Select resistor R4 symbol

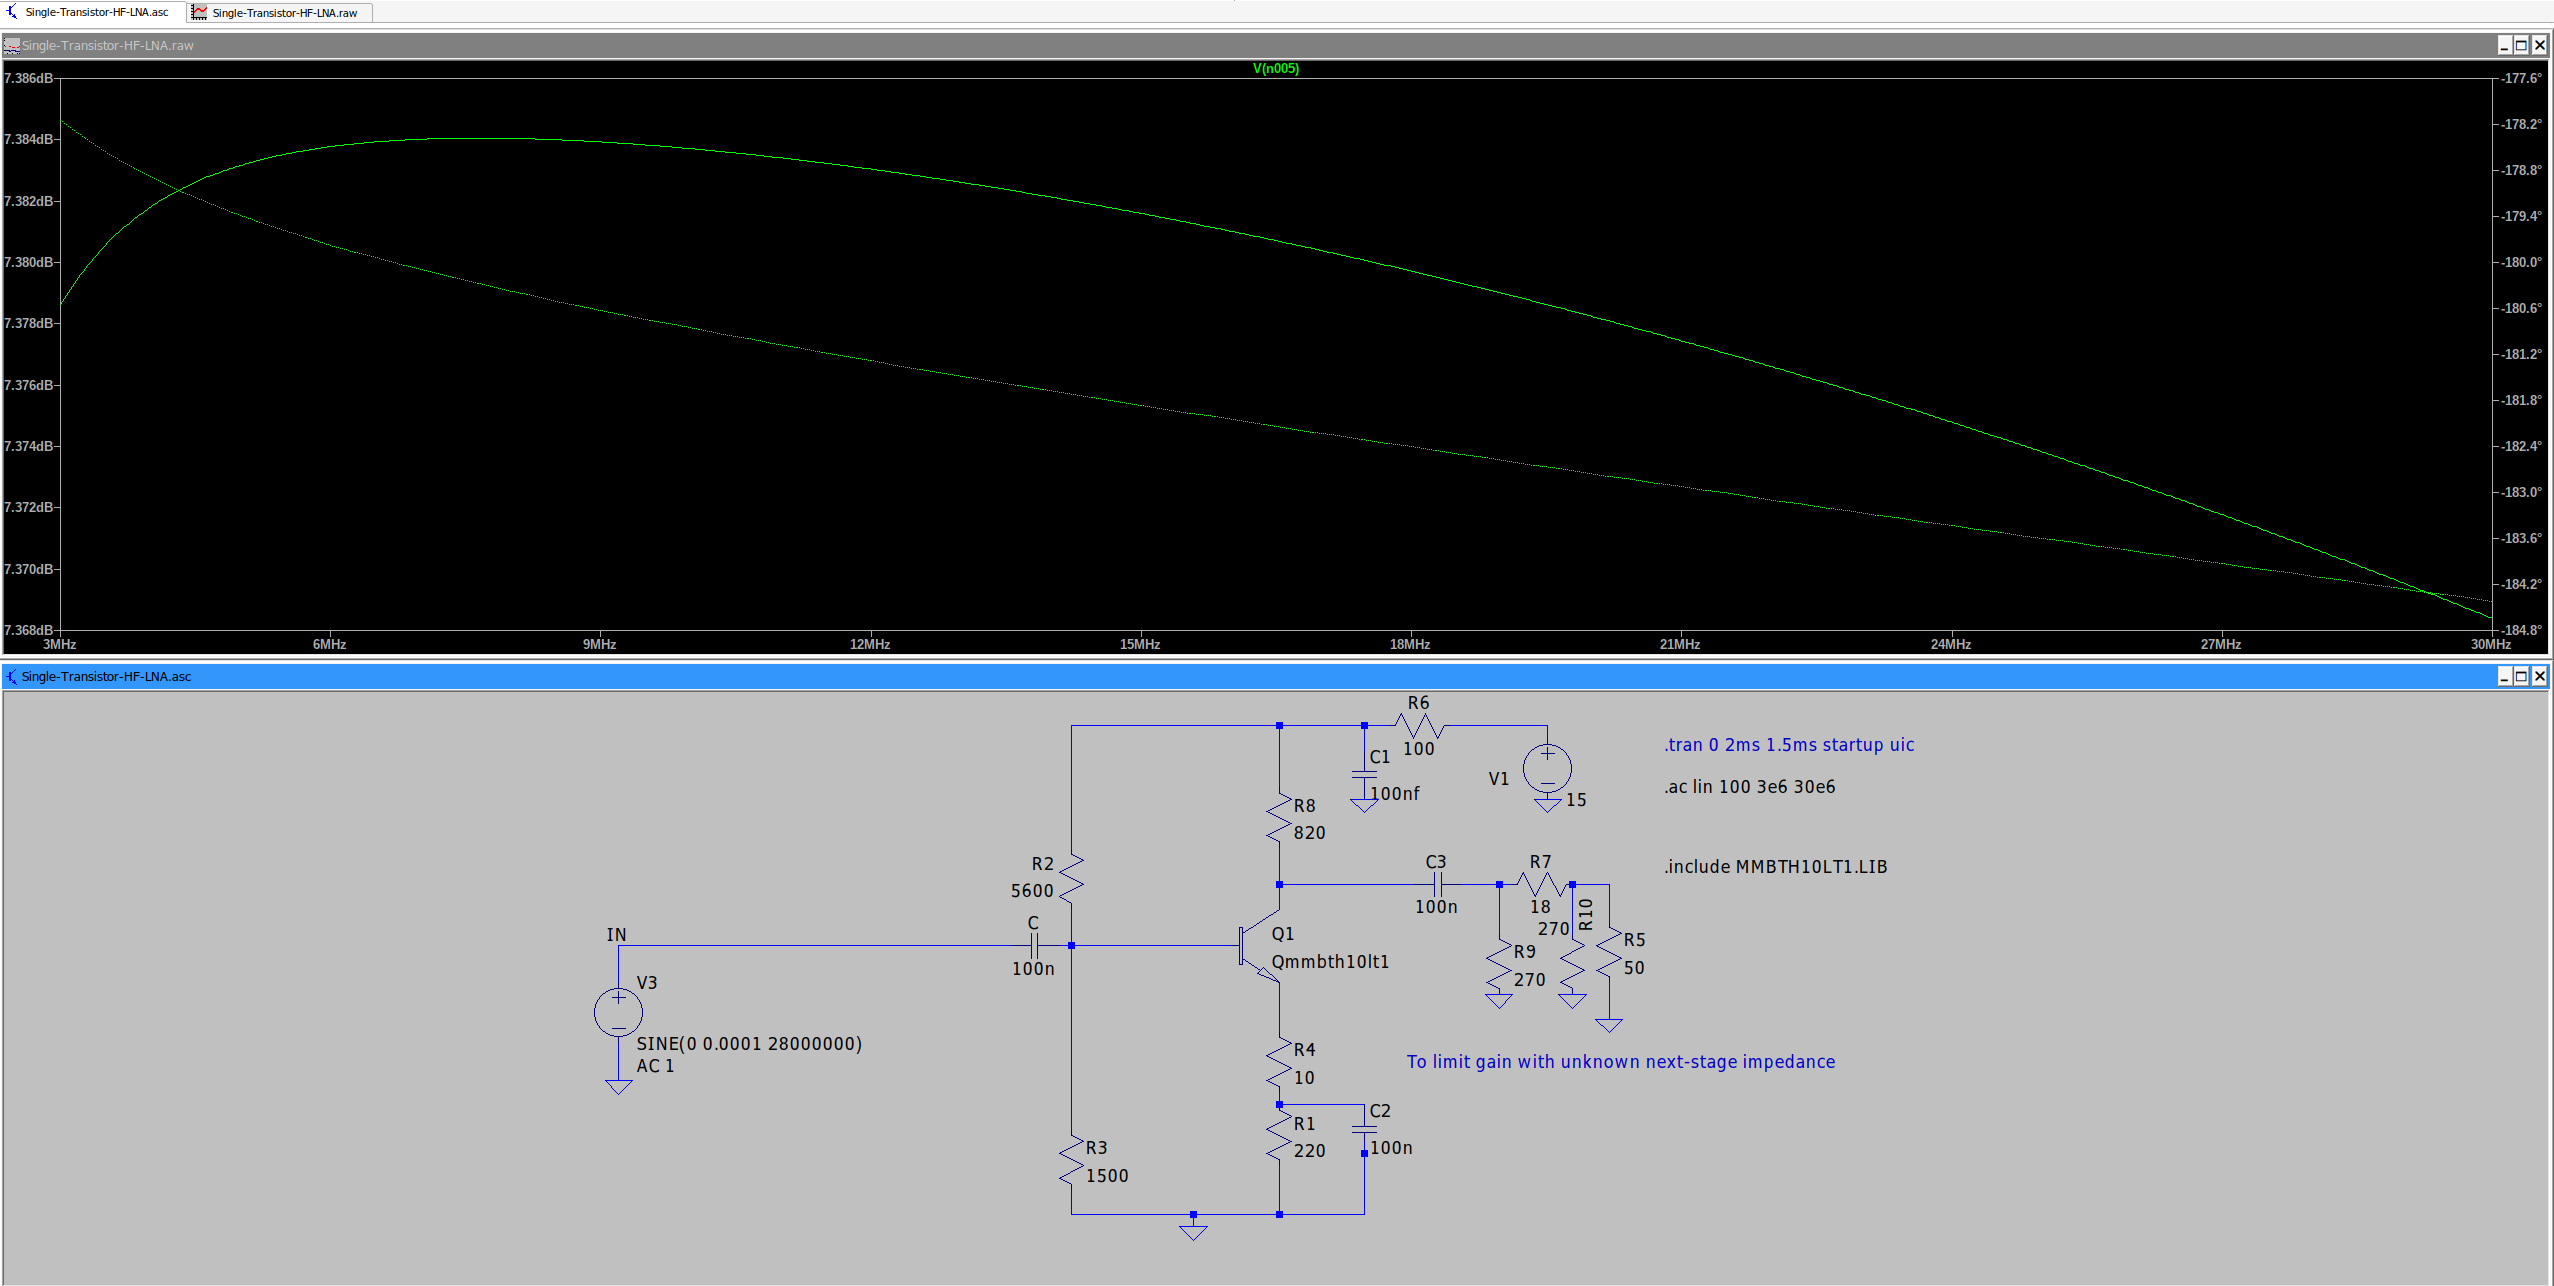pyautogui.click(x=1279, y=1064)
